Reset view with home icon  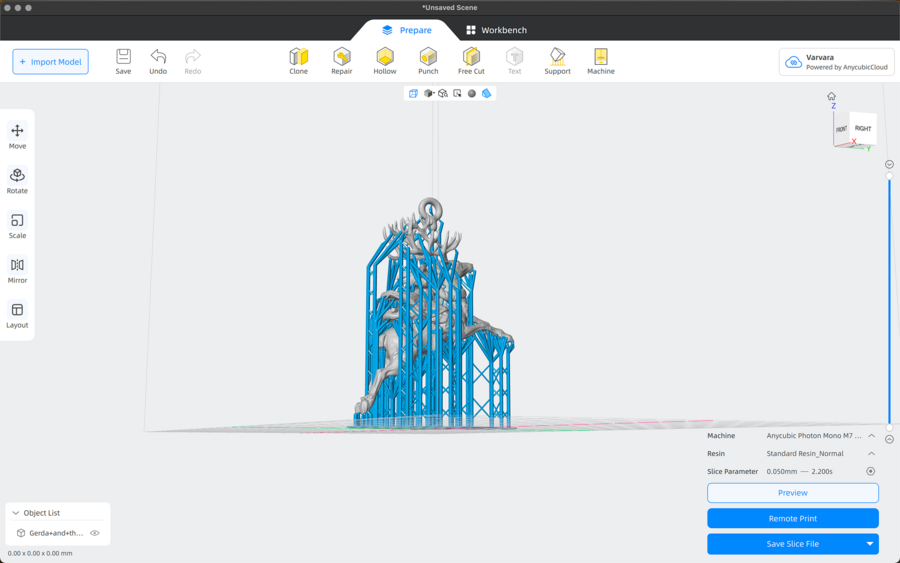831,96
